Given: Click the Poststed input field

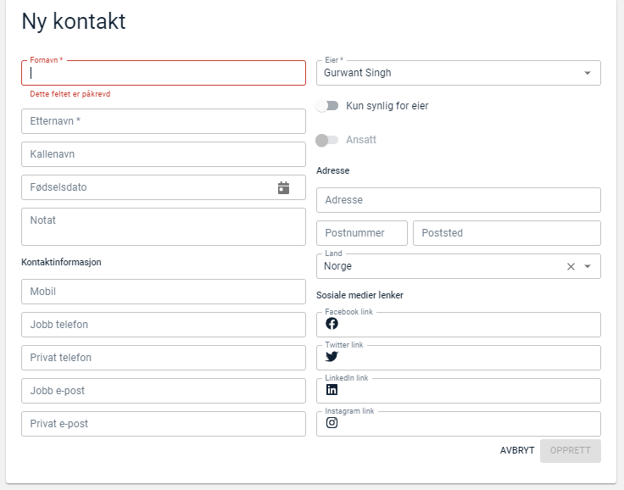Looking at the screenshot, I should click(x=506, y=233).
